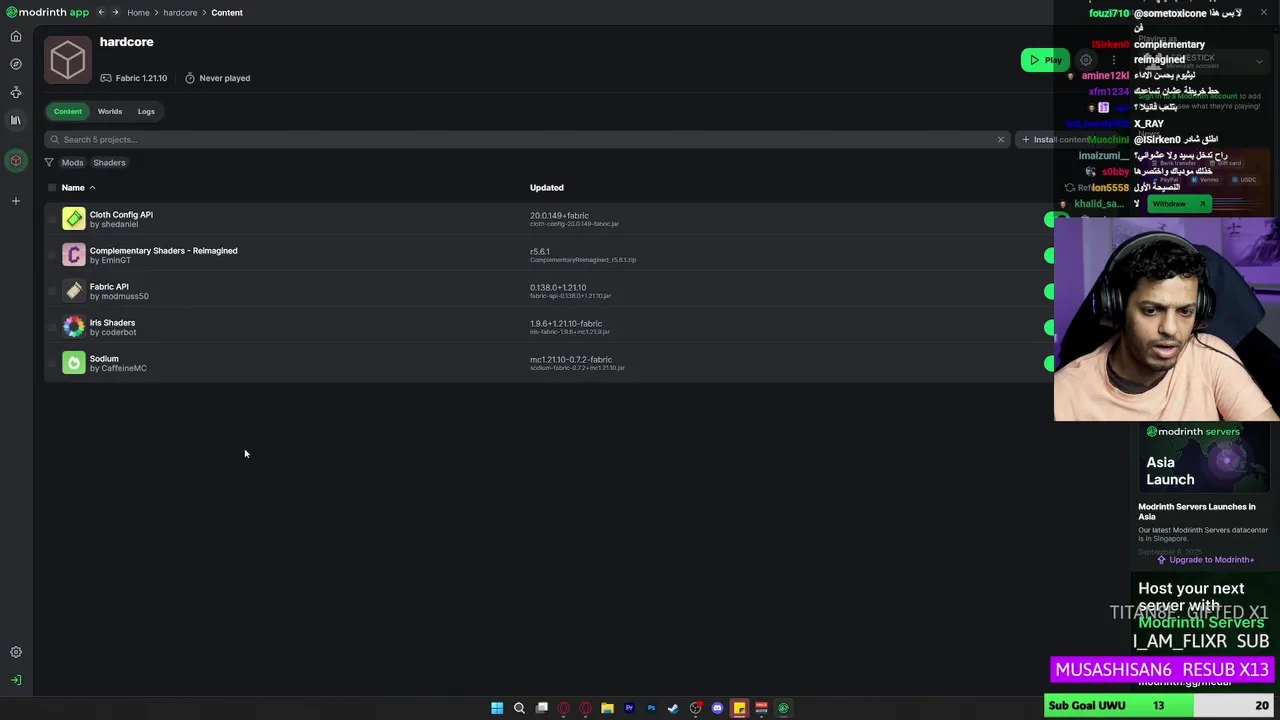Click the green Play button
1280x720 pixels.
pyautogui.click(x=1045, y=60)
